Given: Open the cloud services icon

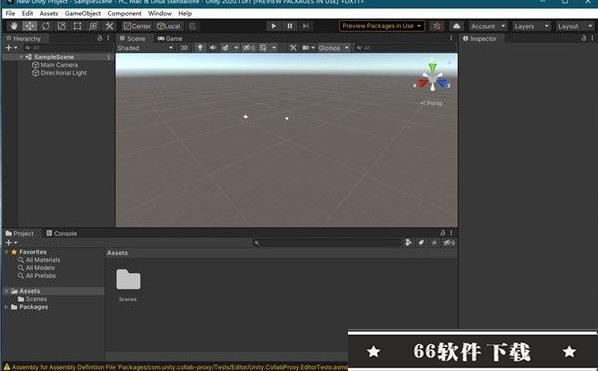Looking at the screenshot, I should pos(457,26).
